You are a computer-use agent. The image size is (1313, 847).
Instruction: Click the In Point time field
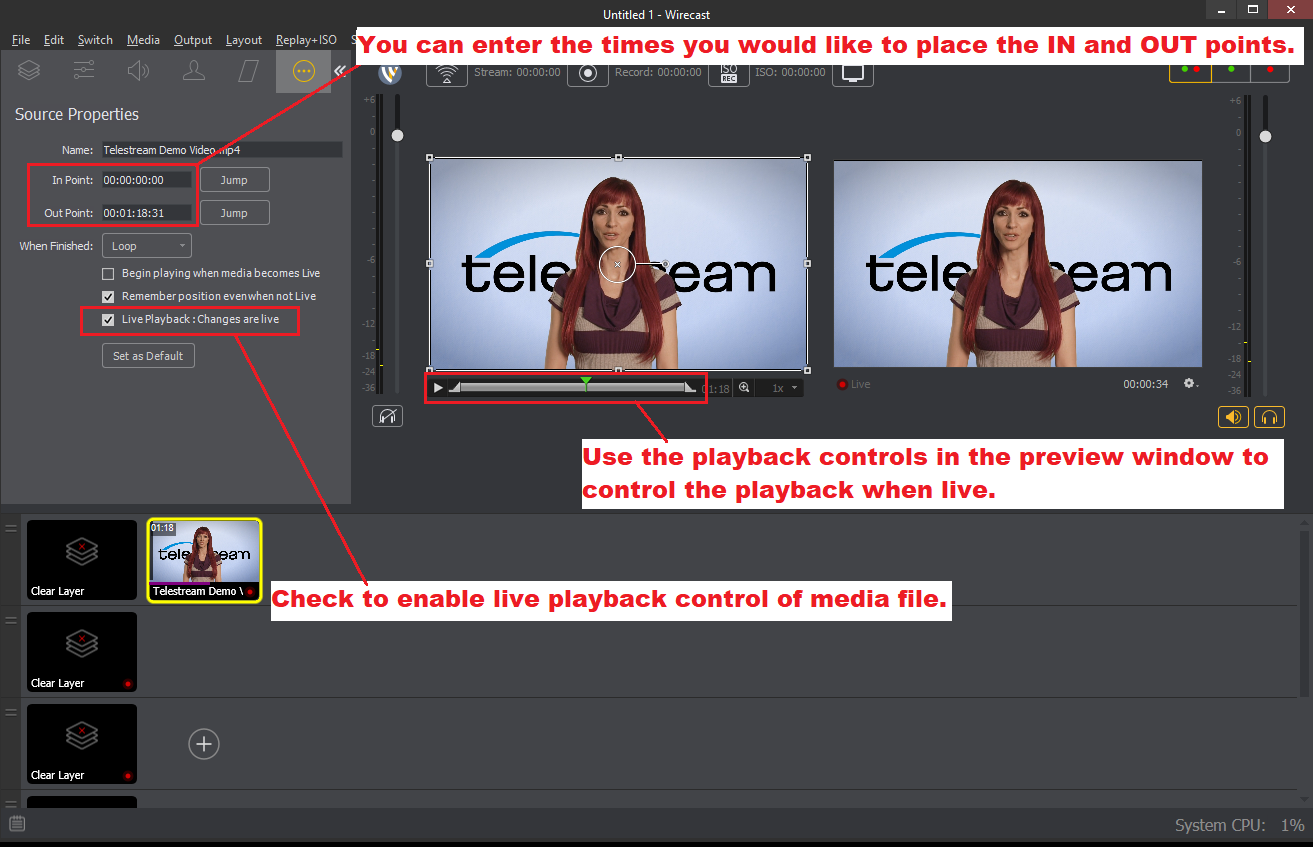(x=146, y=180)
